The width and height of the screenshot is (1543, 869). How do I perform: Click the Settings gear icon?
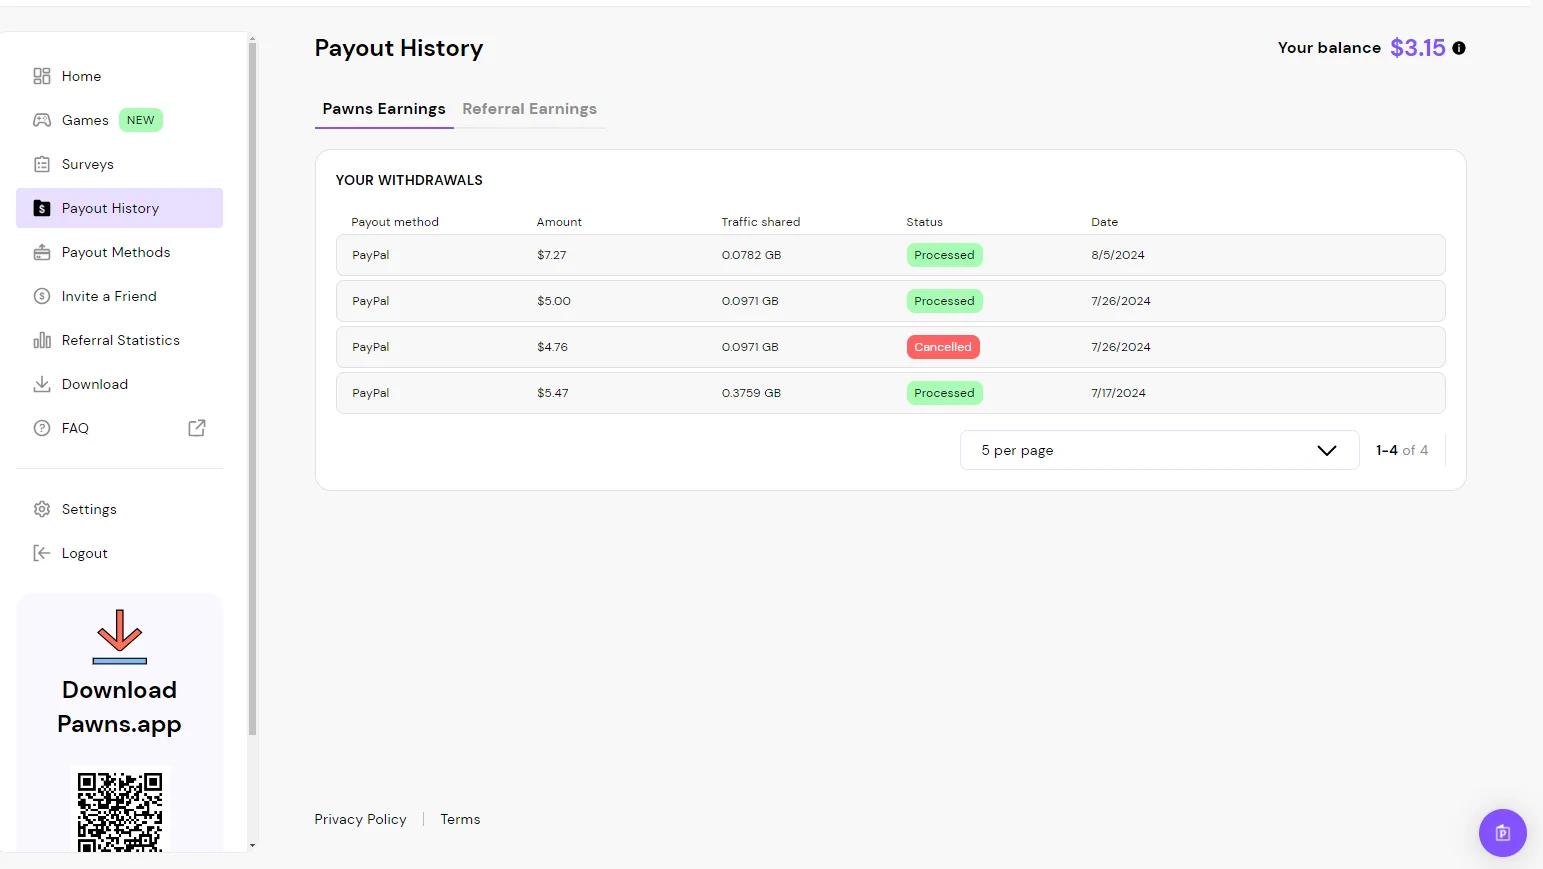[42, 509]
